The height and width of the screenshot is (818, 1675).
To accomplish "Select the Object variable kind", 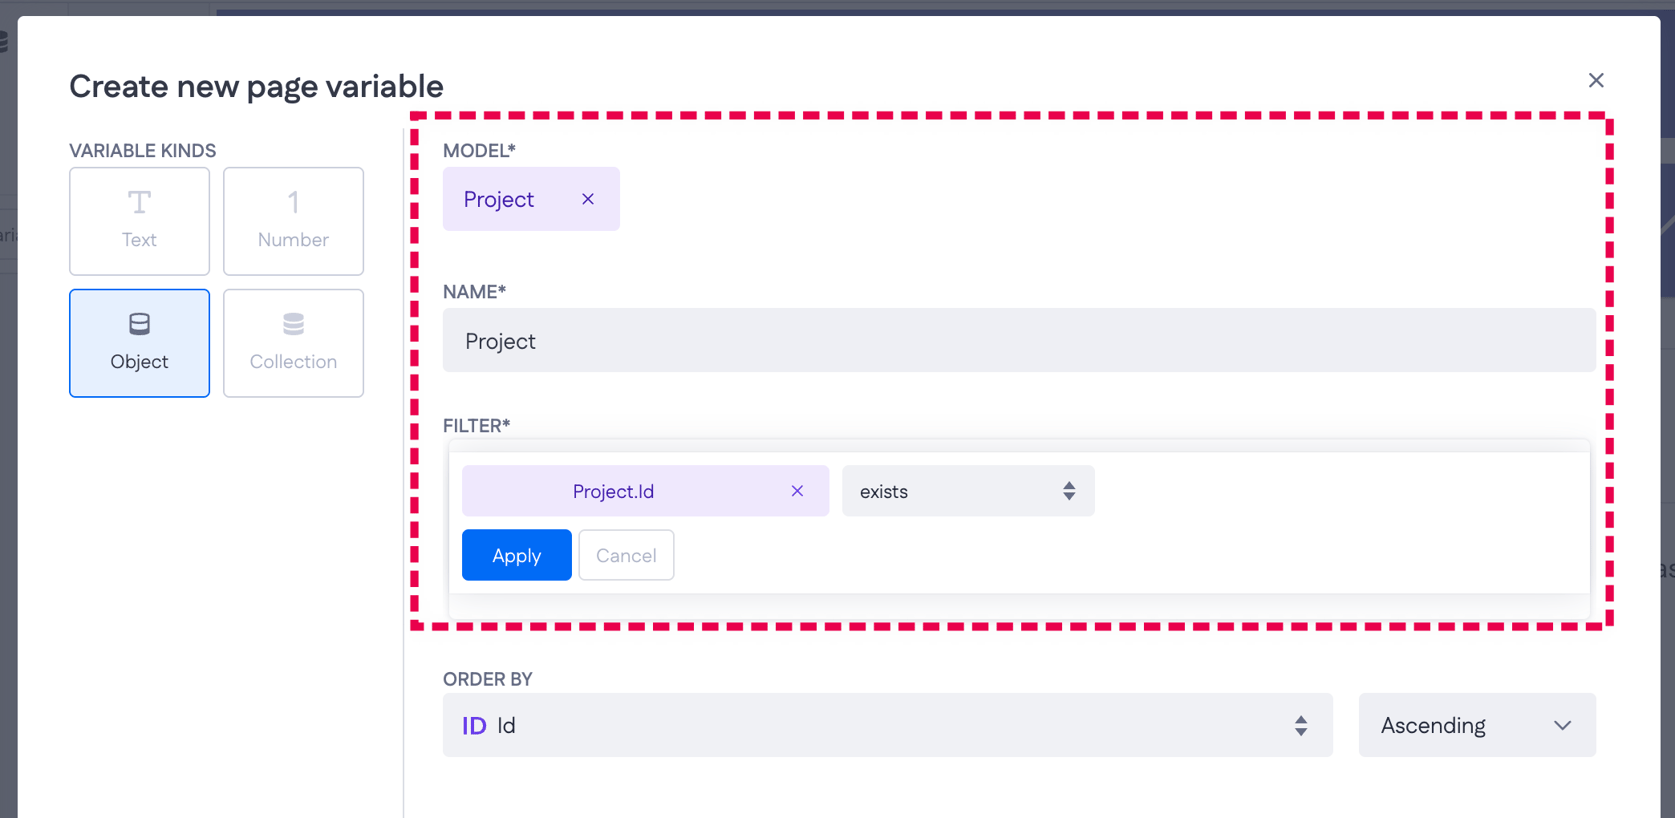I will 139,343.
